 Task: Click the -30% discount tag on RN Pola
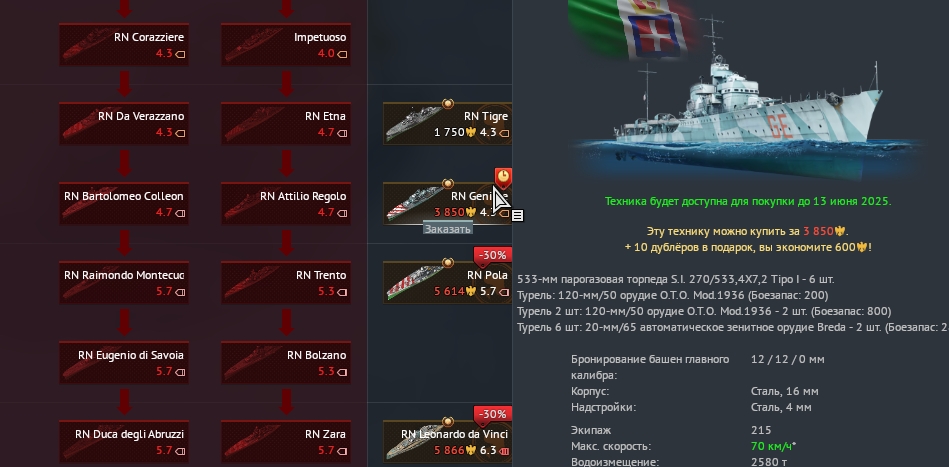493,255
